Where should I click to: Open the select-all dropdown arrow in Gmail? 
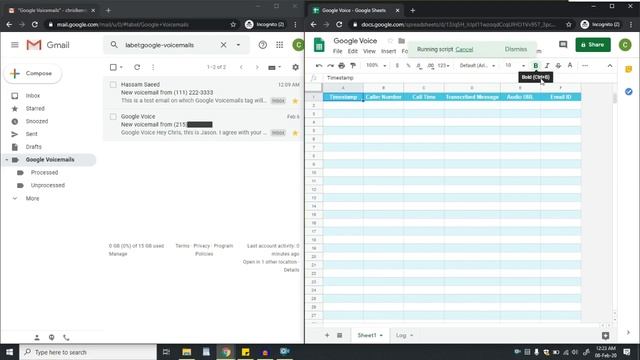[121, 67]
